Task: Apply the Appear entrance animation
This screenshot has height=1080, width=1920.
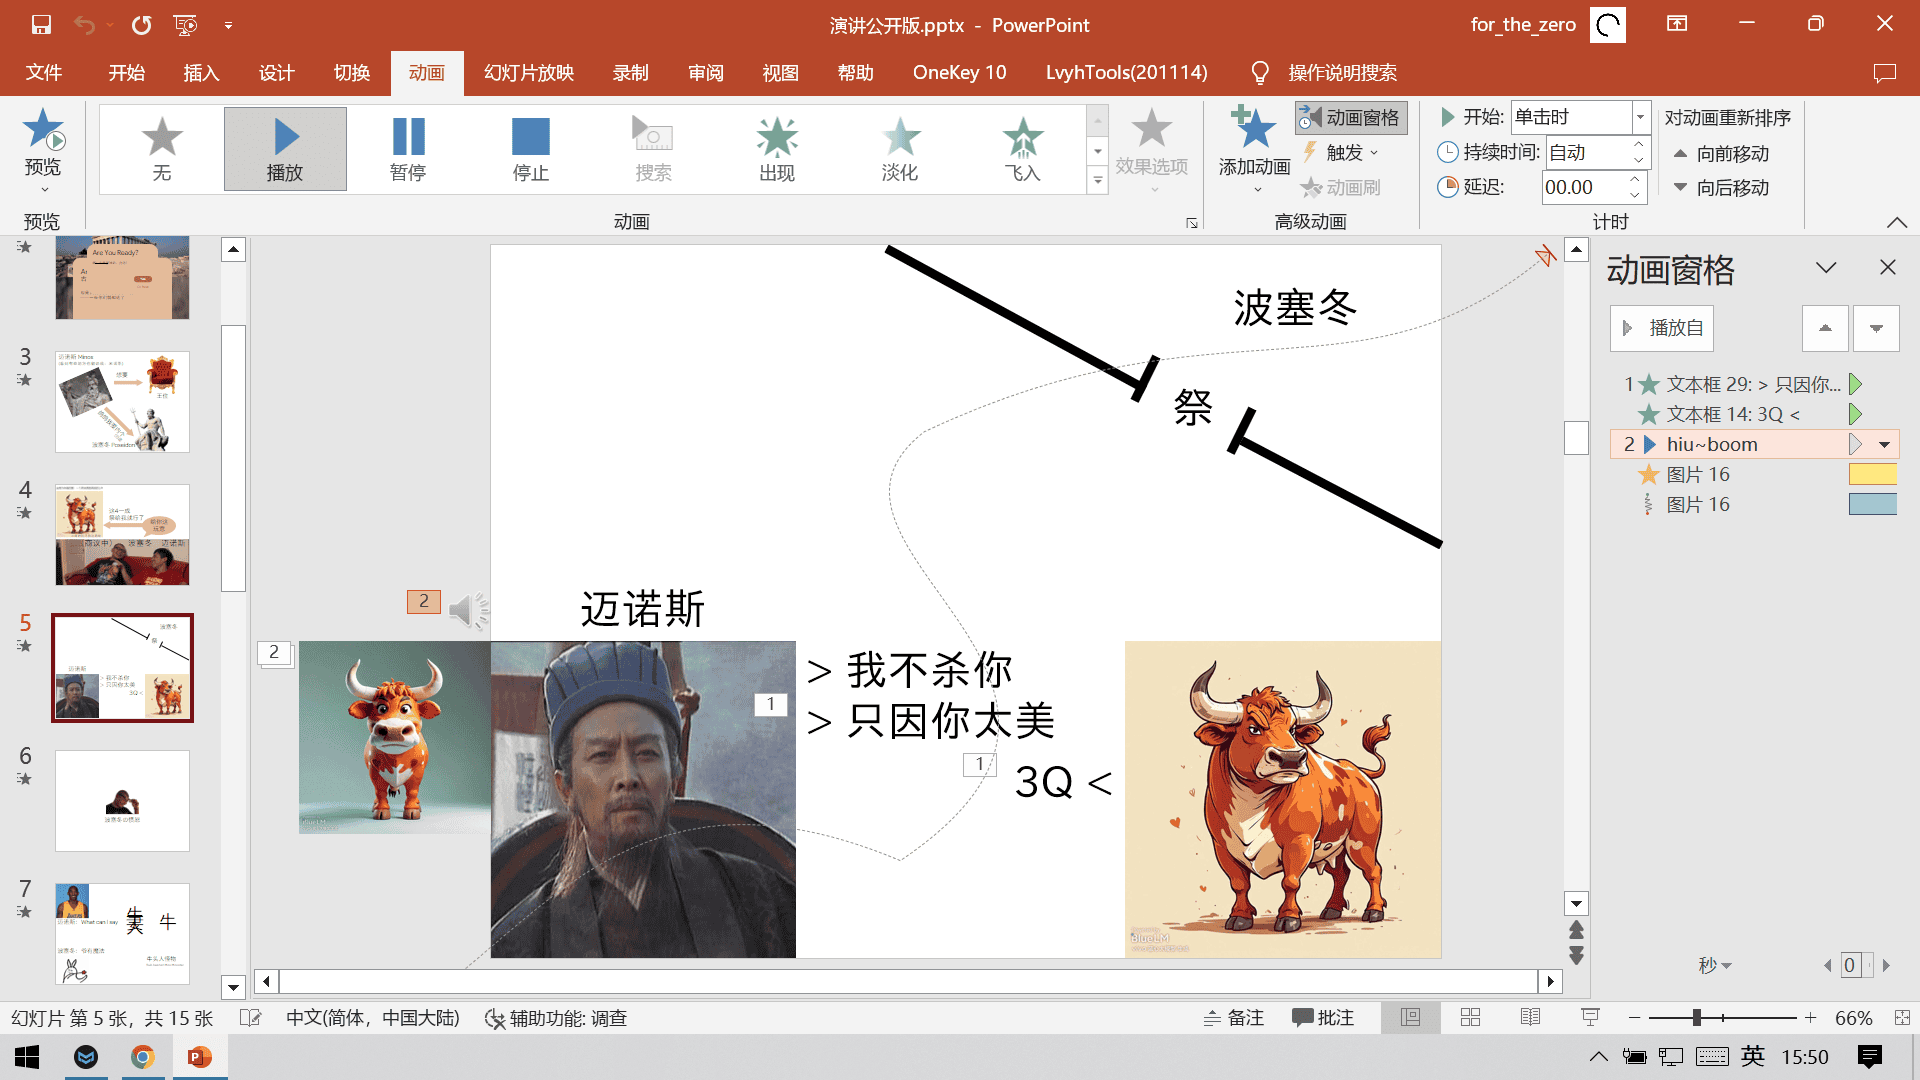Action: tap(776, 148)
